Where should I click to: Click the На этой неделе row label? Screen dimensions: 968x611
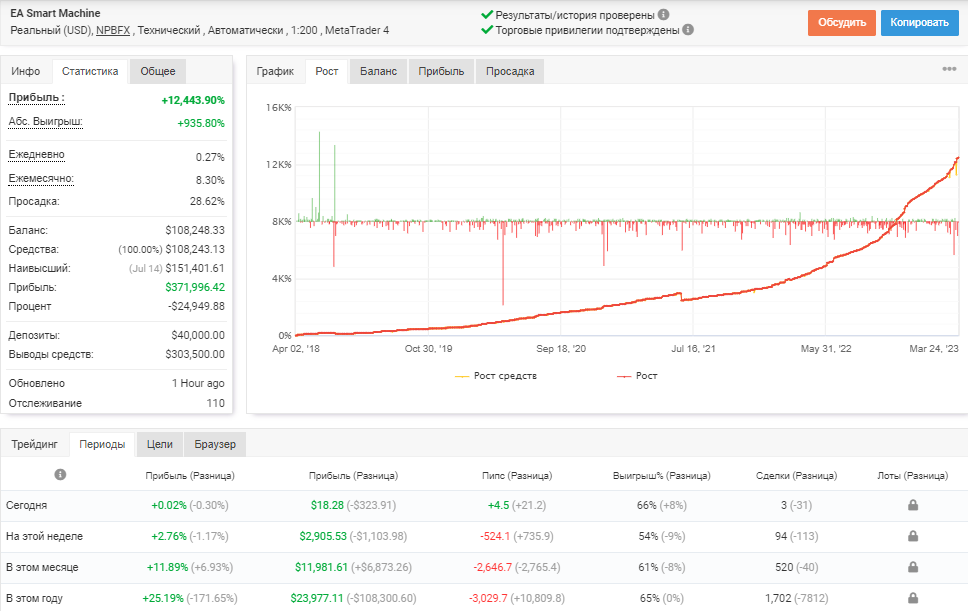pyautogui.click(x=44, y=536)
